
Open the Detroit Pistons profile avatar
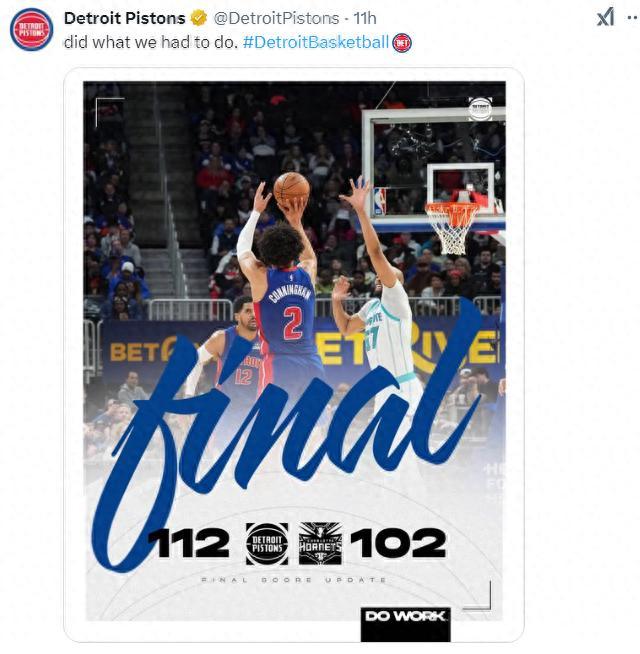pos(31,29)
